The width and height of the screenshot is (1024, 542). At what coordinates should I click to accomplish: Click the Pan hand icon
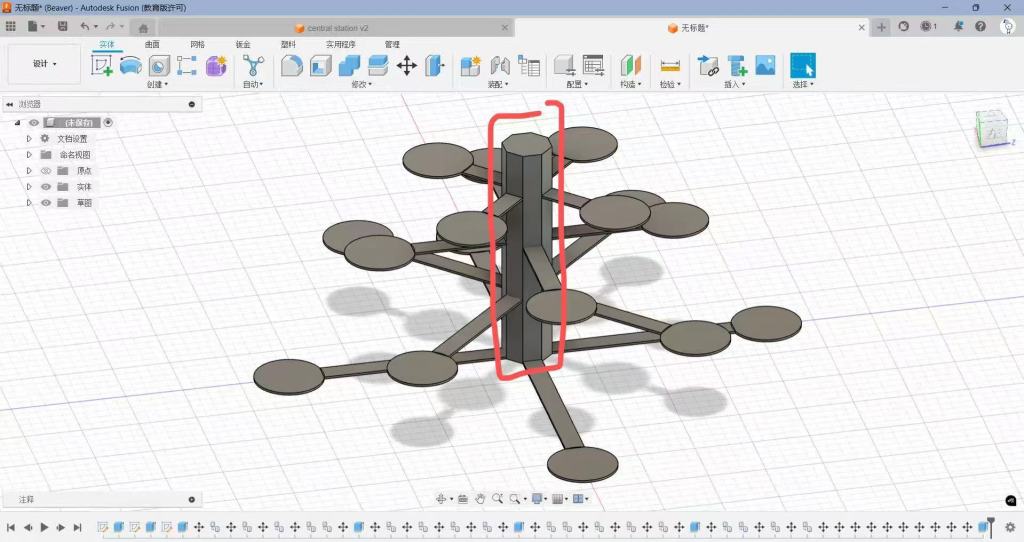point(480,499)
